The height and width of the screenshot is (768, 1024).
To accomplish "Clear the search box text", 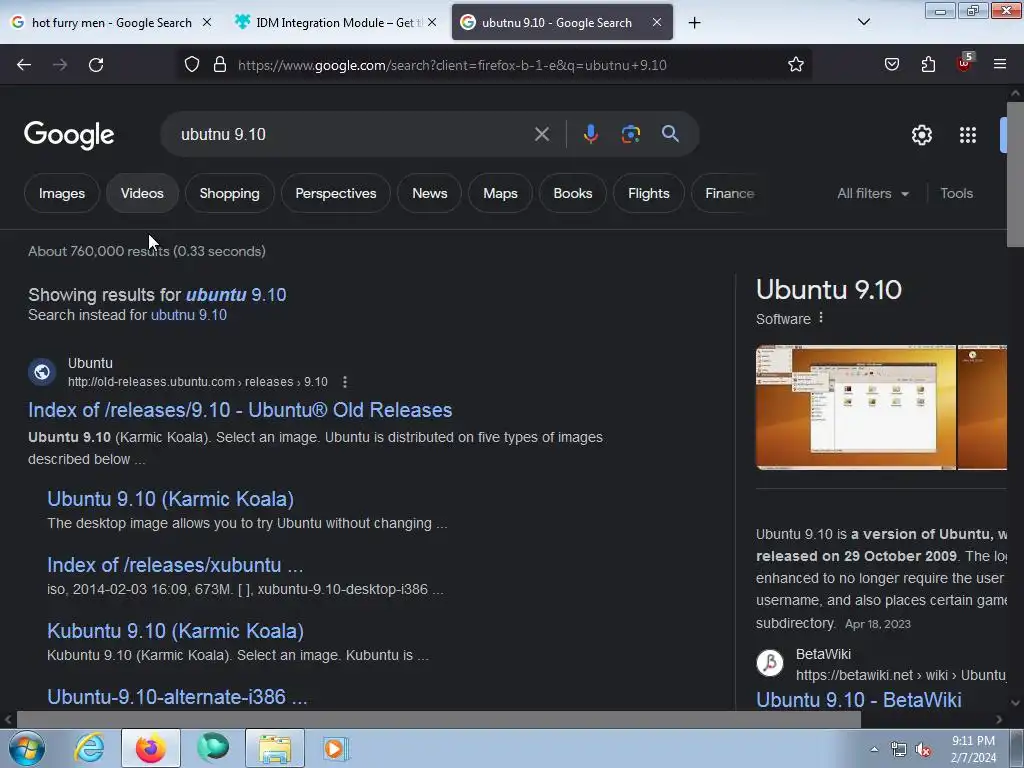I will coord(541,135).
